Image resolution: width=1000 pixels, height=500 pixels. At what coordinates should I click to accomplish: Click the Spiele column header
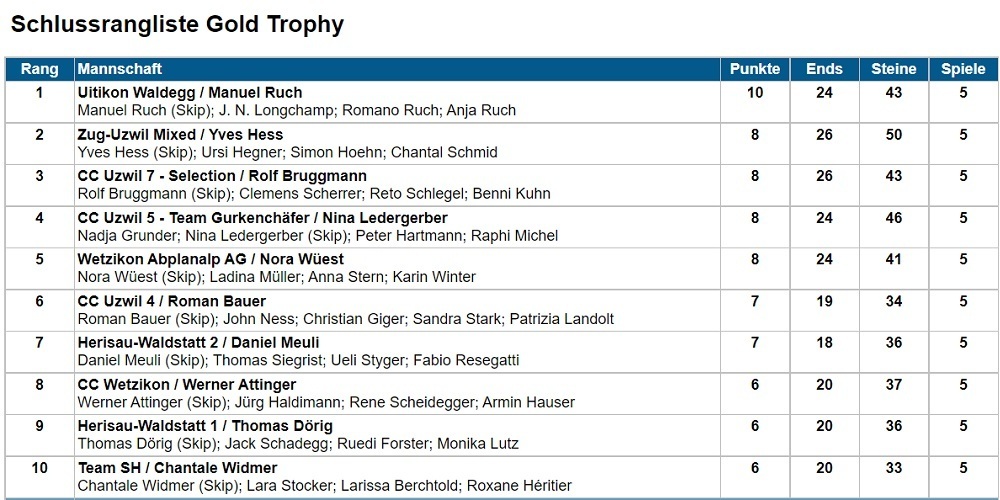coord(963,69)
